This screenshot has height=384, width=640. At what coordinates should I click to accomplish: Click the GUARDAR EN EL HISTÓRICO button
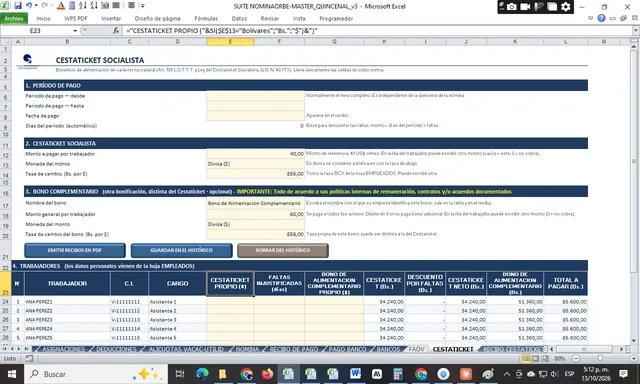coord(182,250)
